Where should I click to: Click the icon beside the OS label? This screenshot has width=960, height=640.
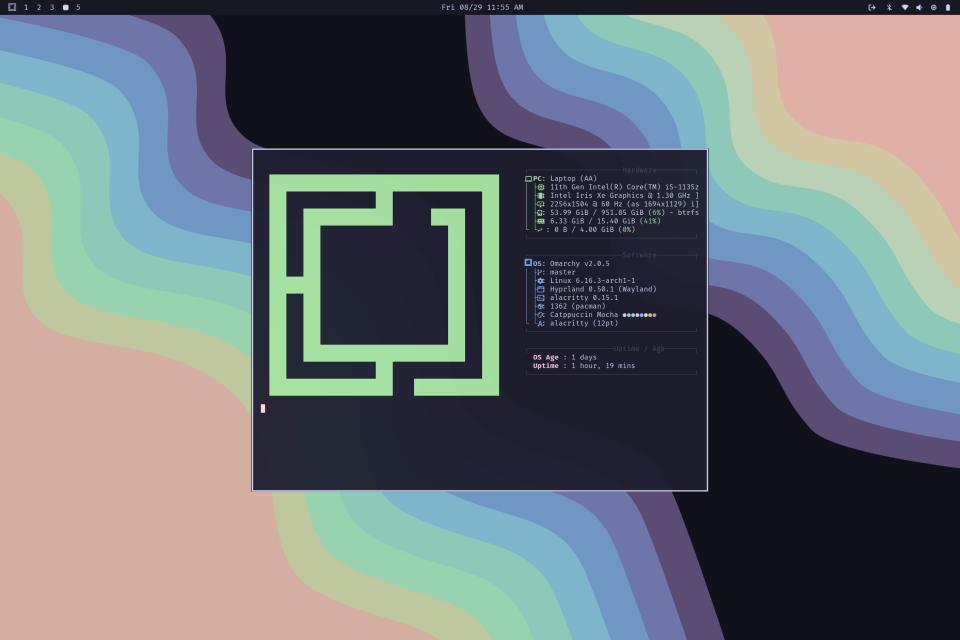528,263
